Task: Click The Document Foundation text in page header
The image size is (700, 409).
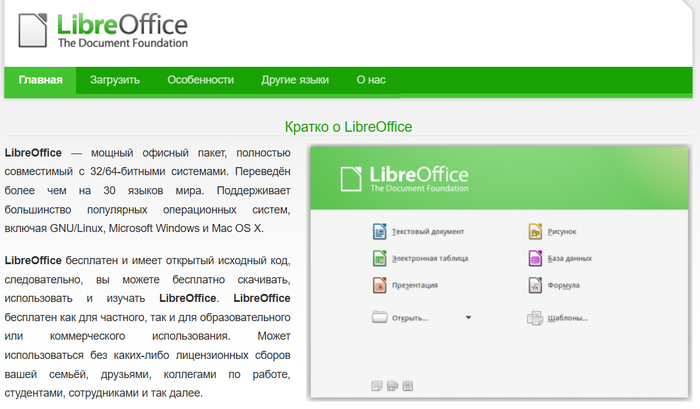Action: coord(123,43)
